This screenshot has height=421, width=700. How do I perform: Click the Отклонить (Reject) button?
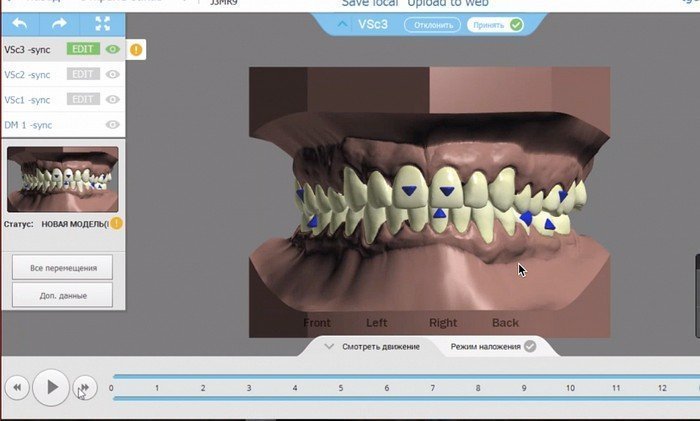point(432,25)
